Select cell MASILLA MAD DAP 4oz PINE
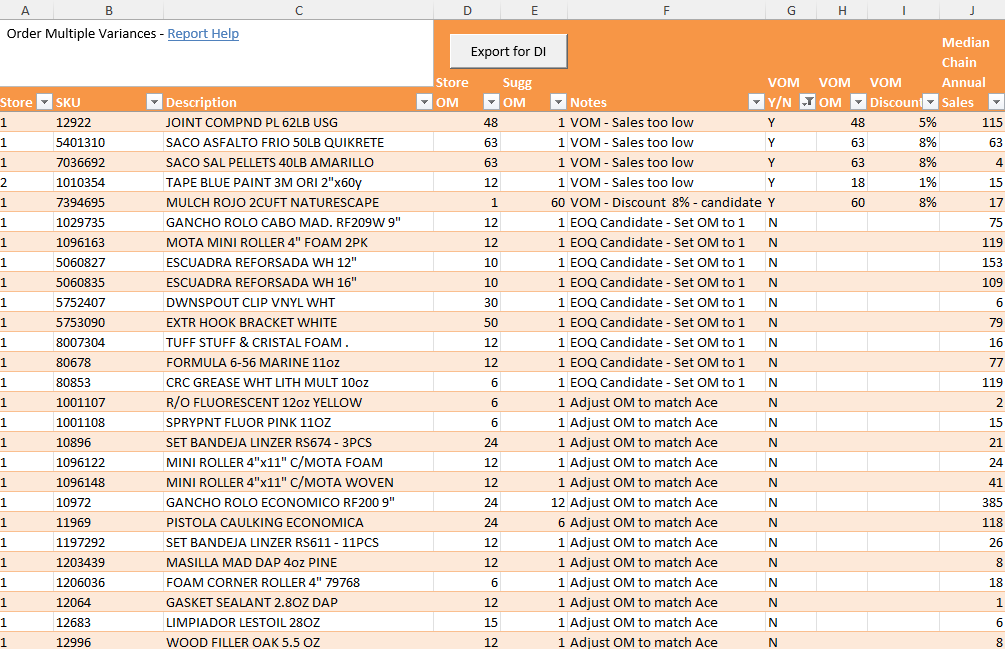Viewport: 1005px width, 649px height. click(x=299, y=563)
